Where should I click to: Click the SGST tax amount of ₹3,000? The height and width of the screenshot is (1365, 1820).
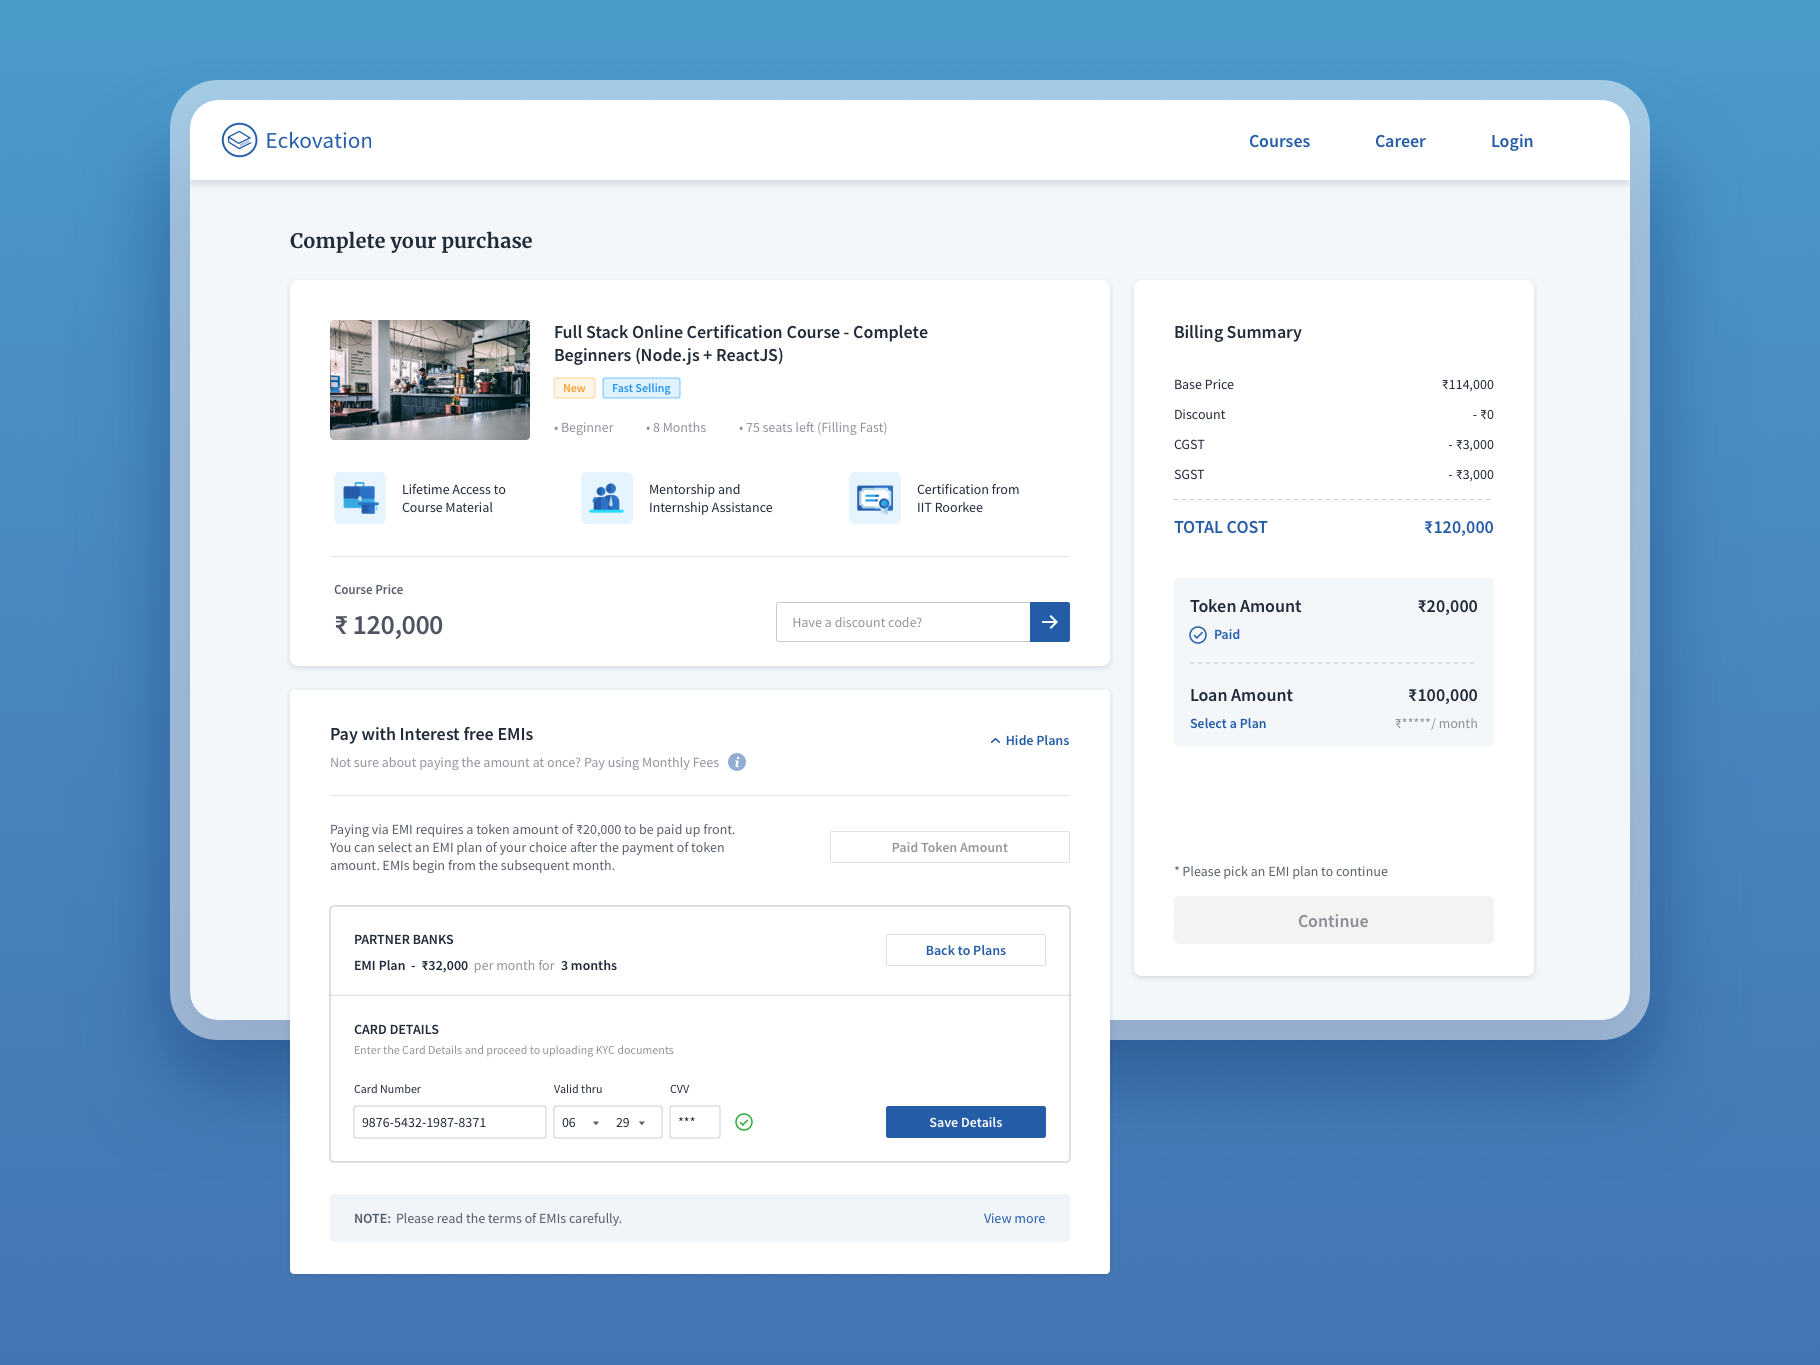coord(1471,474)
